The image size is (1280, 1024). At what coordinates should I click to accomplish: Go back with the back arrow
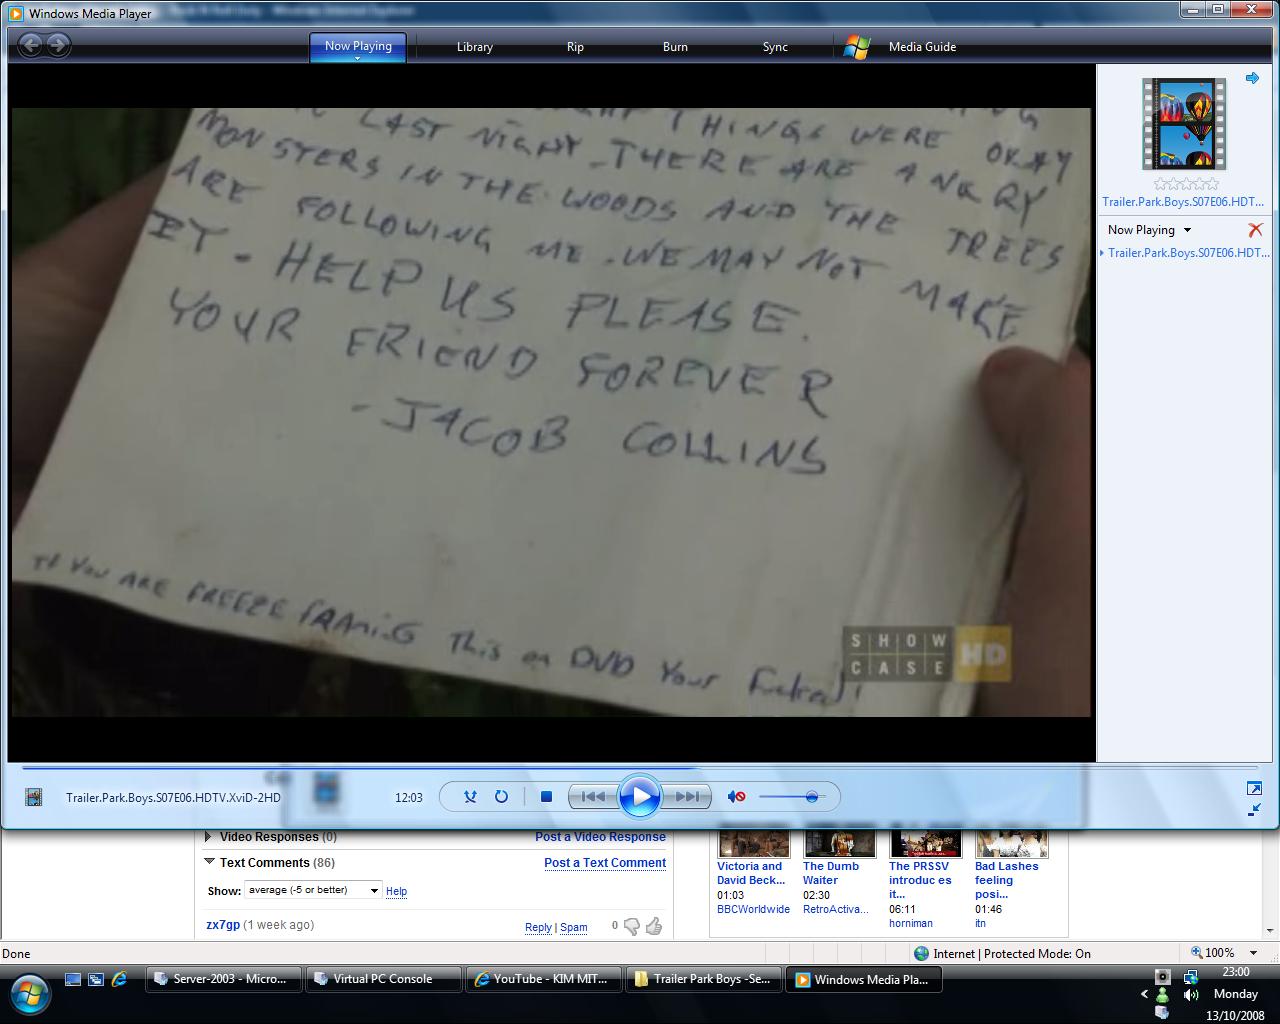coord(30,45)
